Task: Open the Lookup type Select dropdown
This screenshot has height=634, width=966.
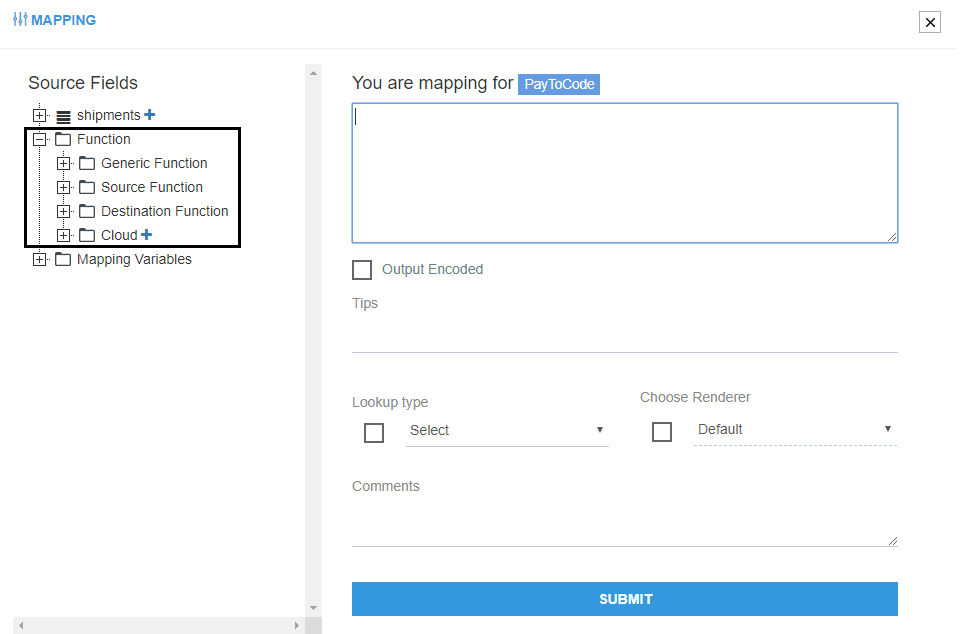Action: click(507, 430)
